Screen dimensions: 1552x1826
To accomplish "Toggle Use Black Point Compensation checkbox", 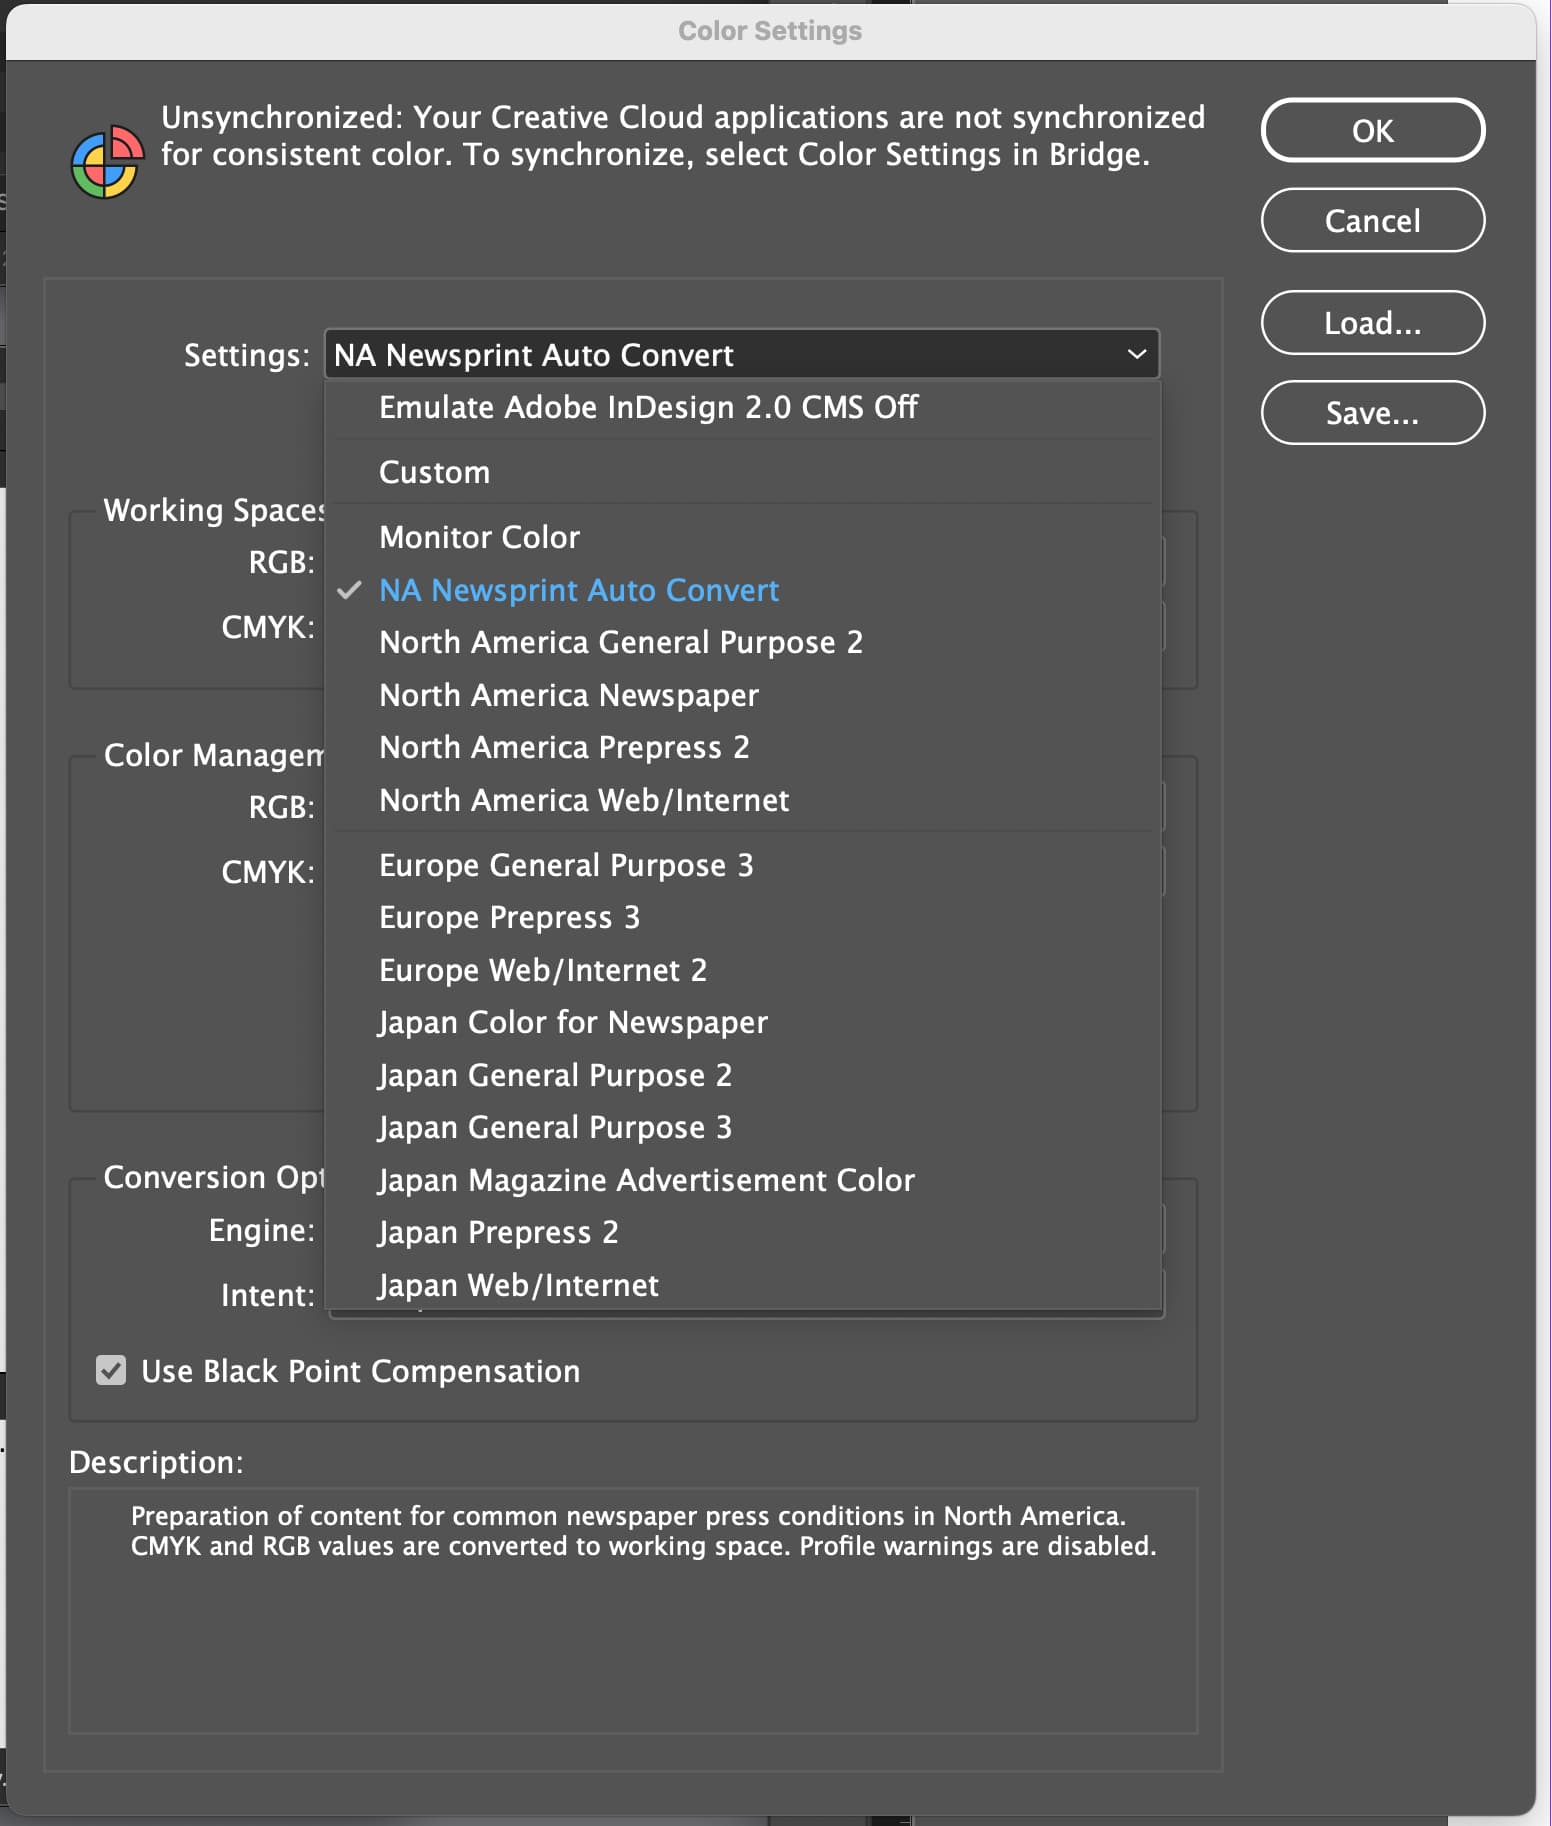I will 111,1370.
